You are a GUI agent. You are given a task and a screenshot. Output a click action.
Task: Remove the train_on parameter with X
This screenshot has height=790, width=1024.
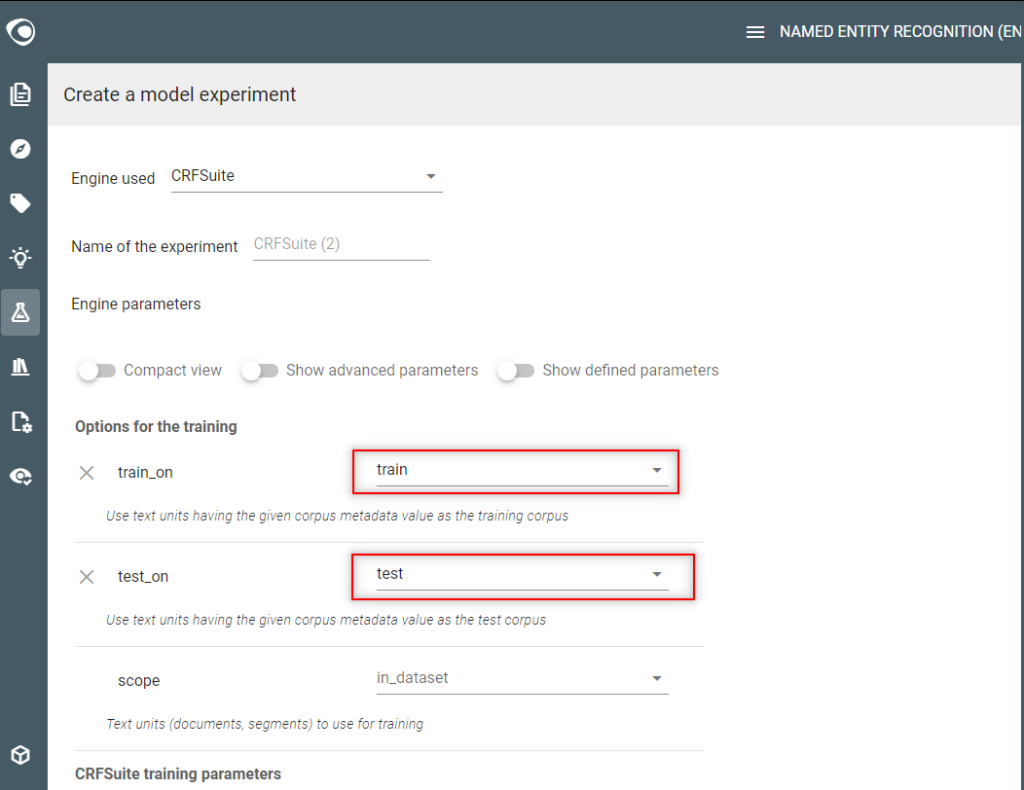pos(86,473)
